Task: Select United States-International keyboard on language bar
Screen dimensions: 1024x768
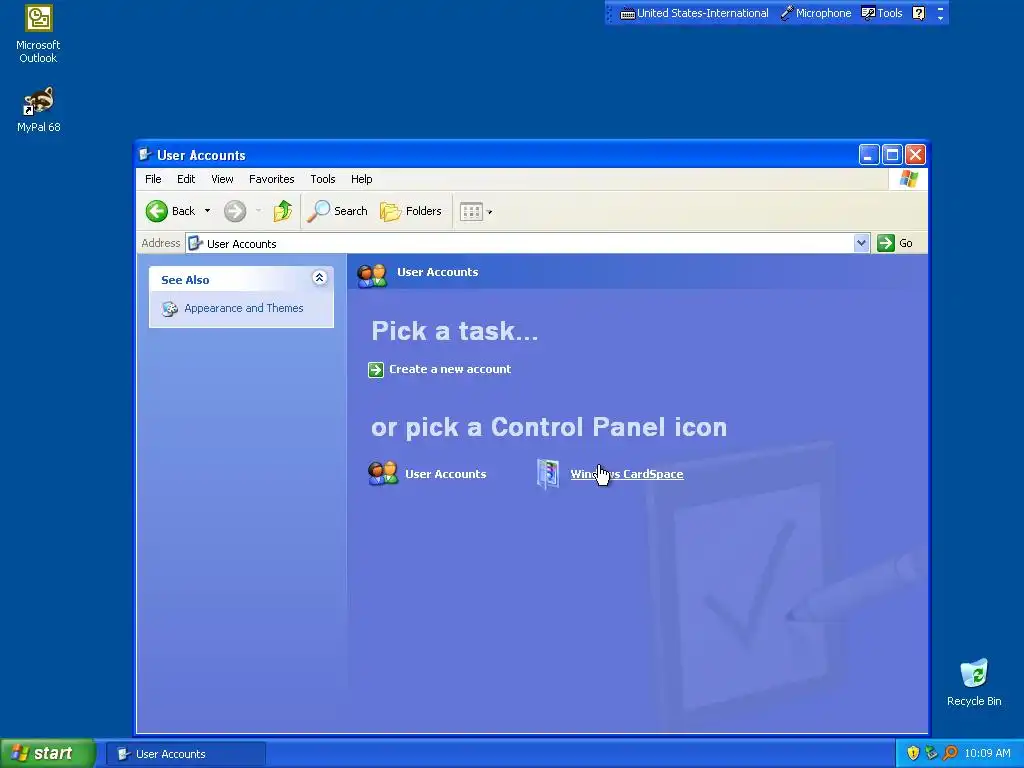Action: click(694, 13)
